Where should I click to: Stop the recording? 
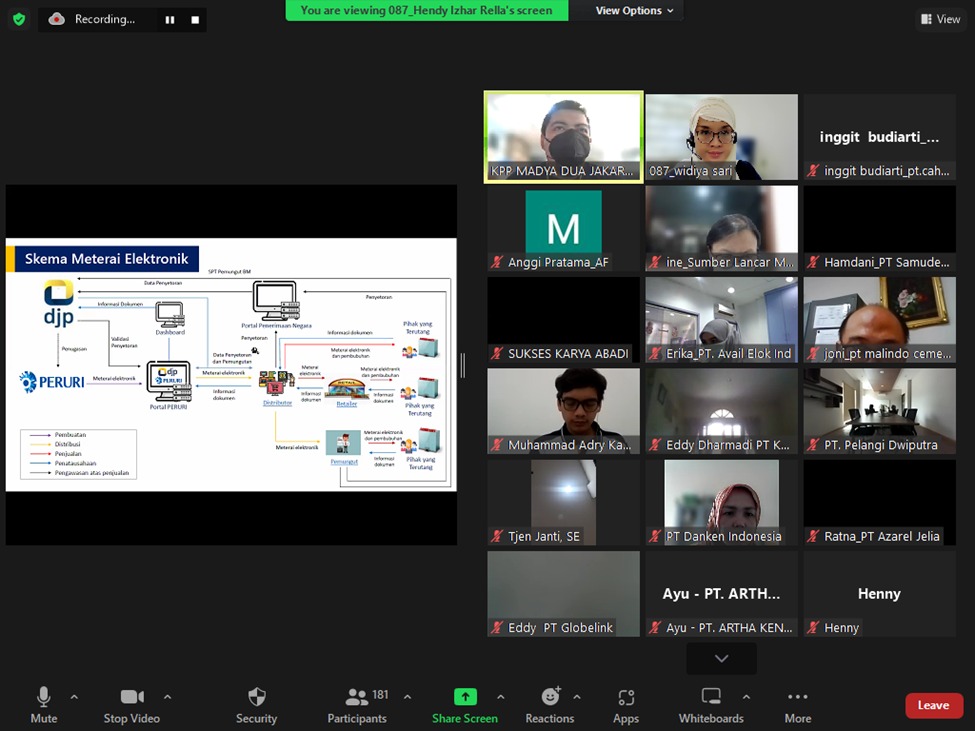click(x=195, y=19)
